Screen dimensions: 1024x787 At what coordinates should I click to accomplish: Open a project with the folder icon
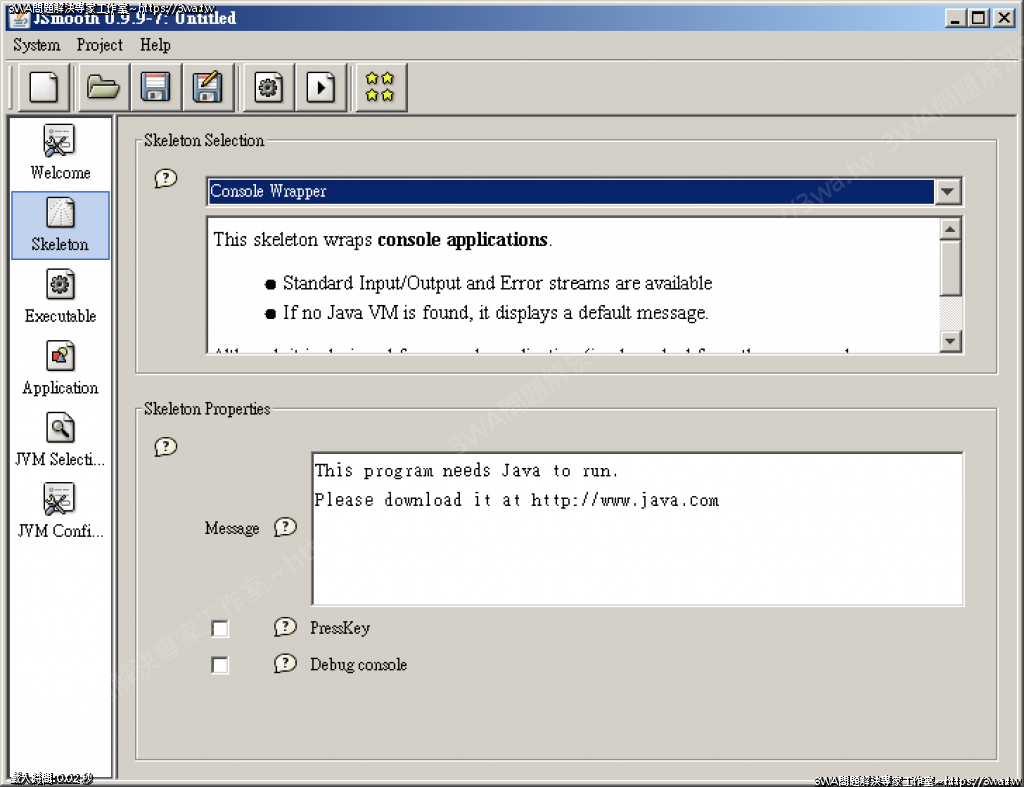[102, 88]
